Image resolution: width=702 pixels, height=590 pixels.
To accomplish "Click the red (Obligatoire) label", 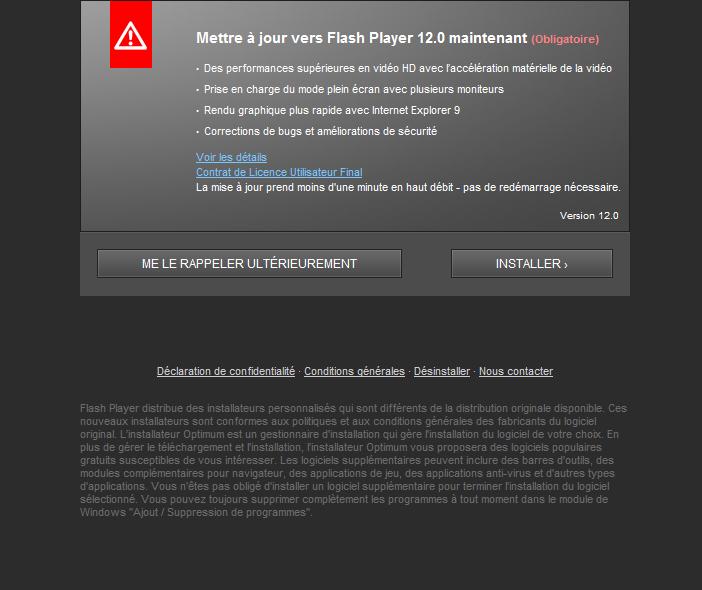I will coord(565,39).
